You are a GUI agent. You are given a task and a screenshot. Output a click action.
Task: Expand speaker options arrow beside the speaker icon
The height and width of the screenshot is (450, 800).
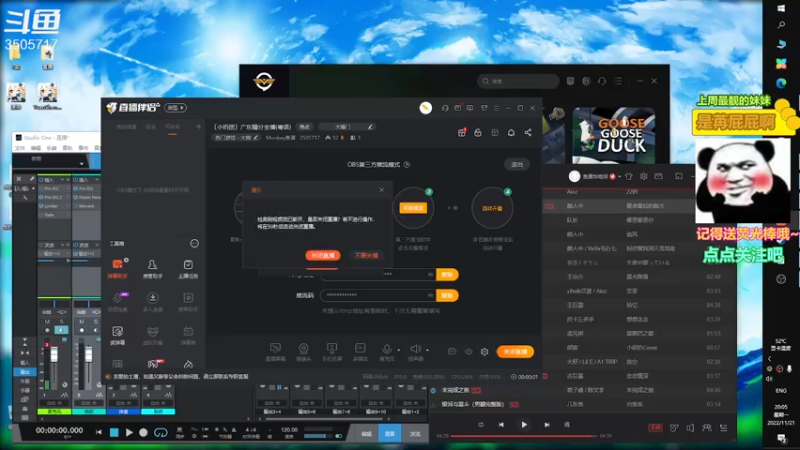tap(427, 350)
